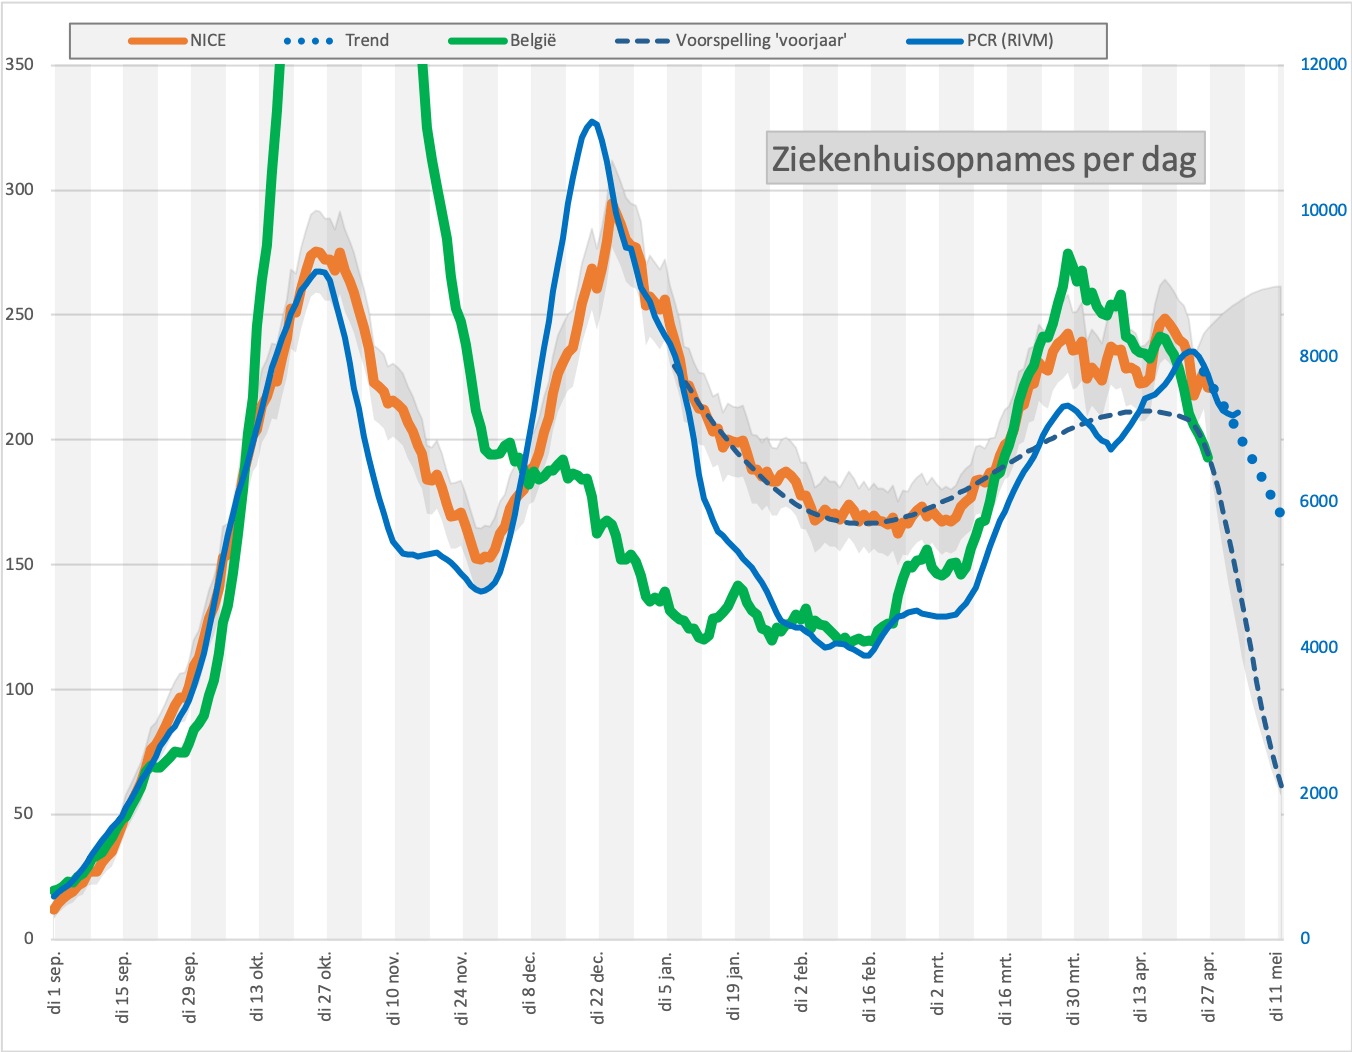The image size is (1352, 1052).
Task: Click the Voorspelling 'voorjaar' legend entry
Action: coord(732,41)
